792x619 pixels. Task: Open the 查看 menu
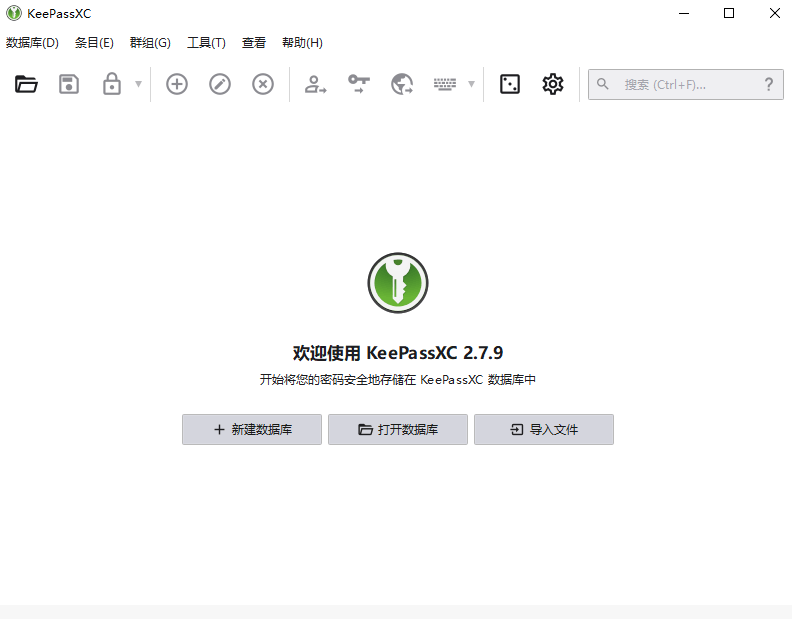coord(254,43)
